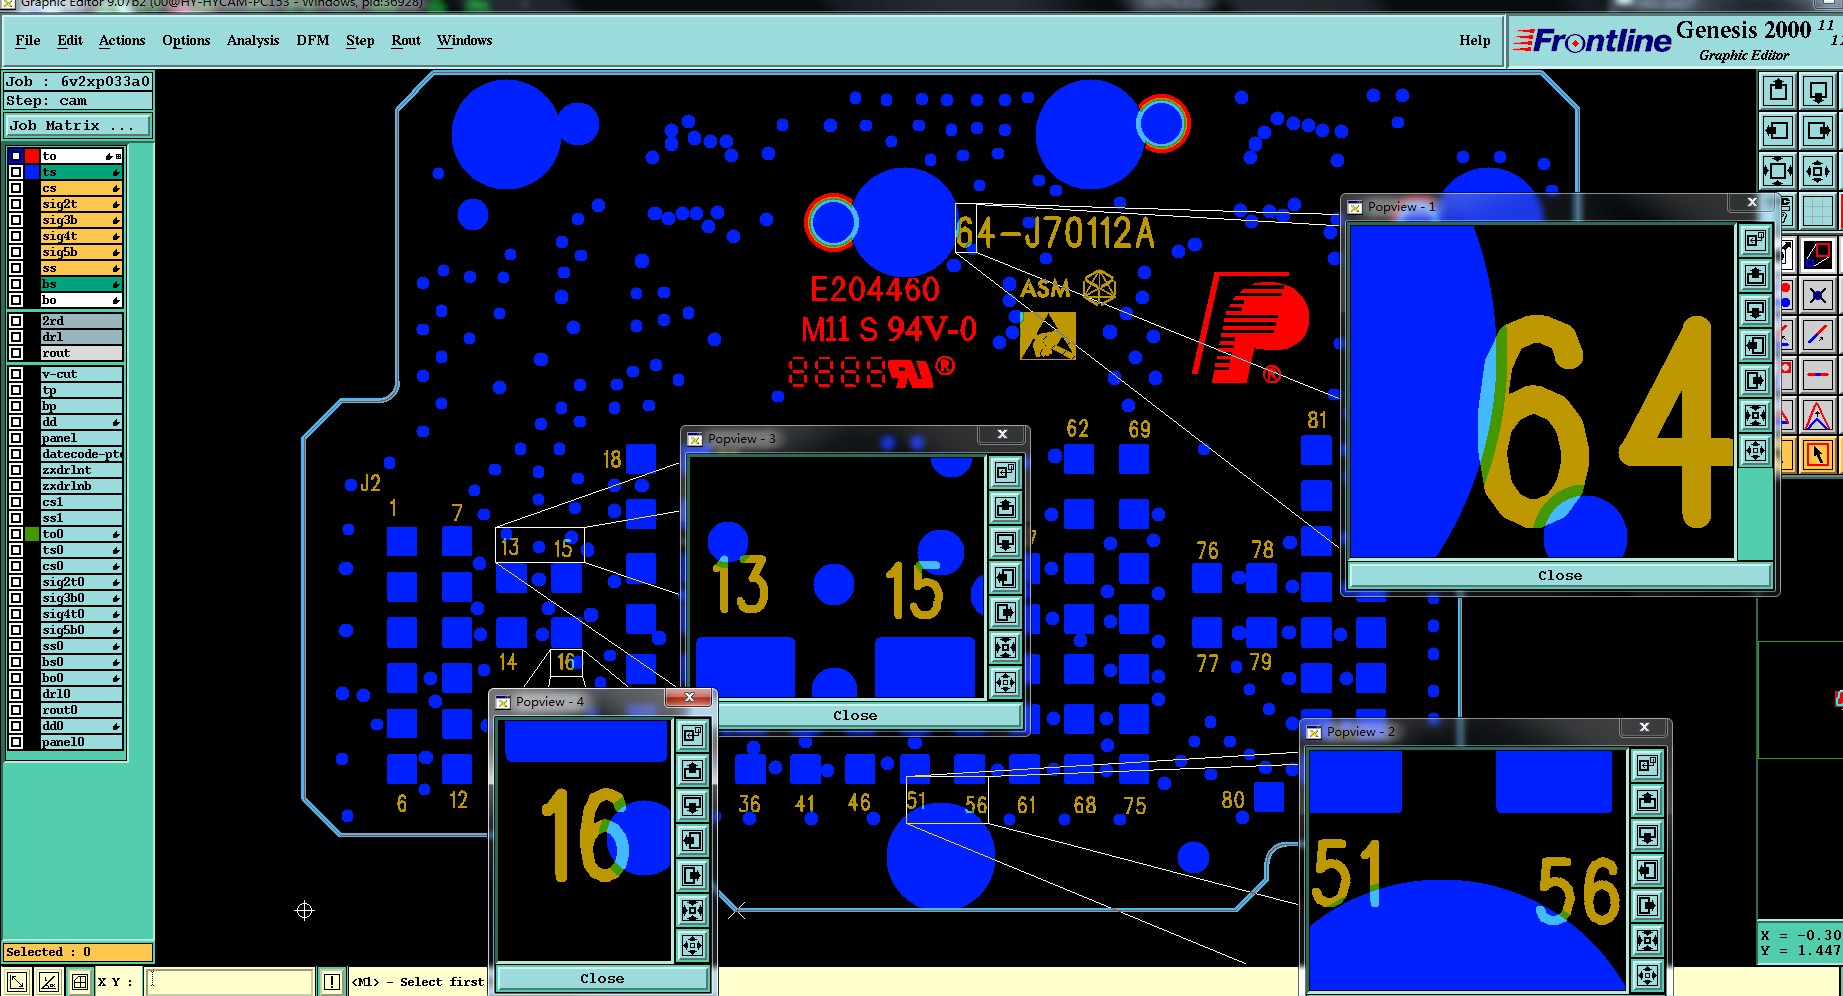Select the datecode-pt layer row
Screen dimensions: 1843x996
click(81, 454)
